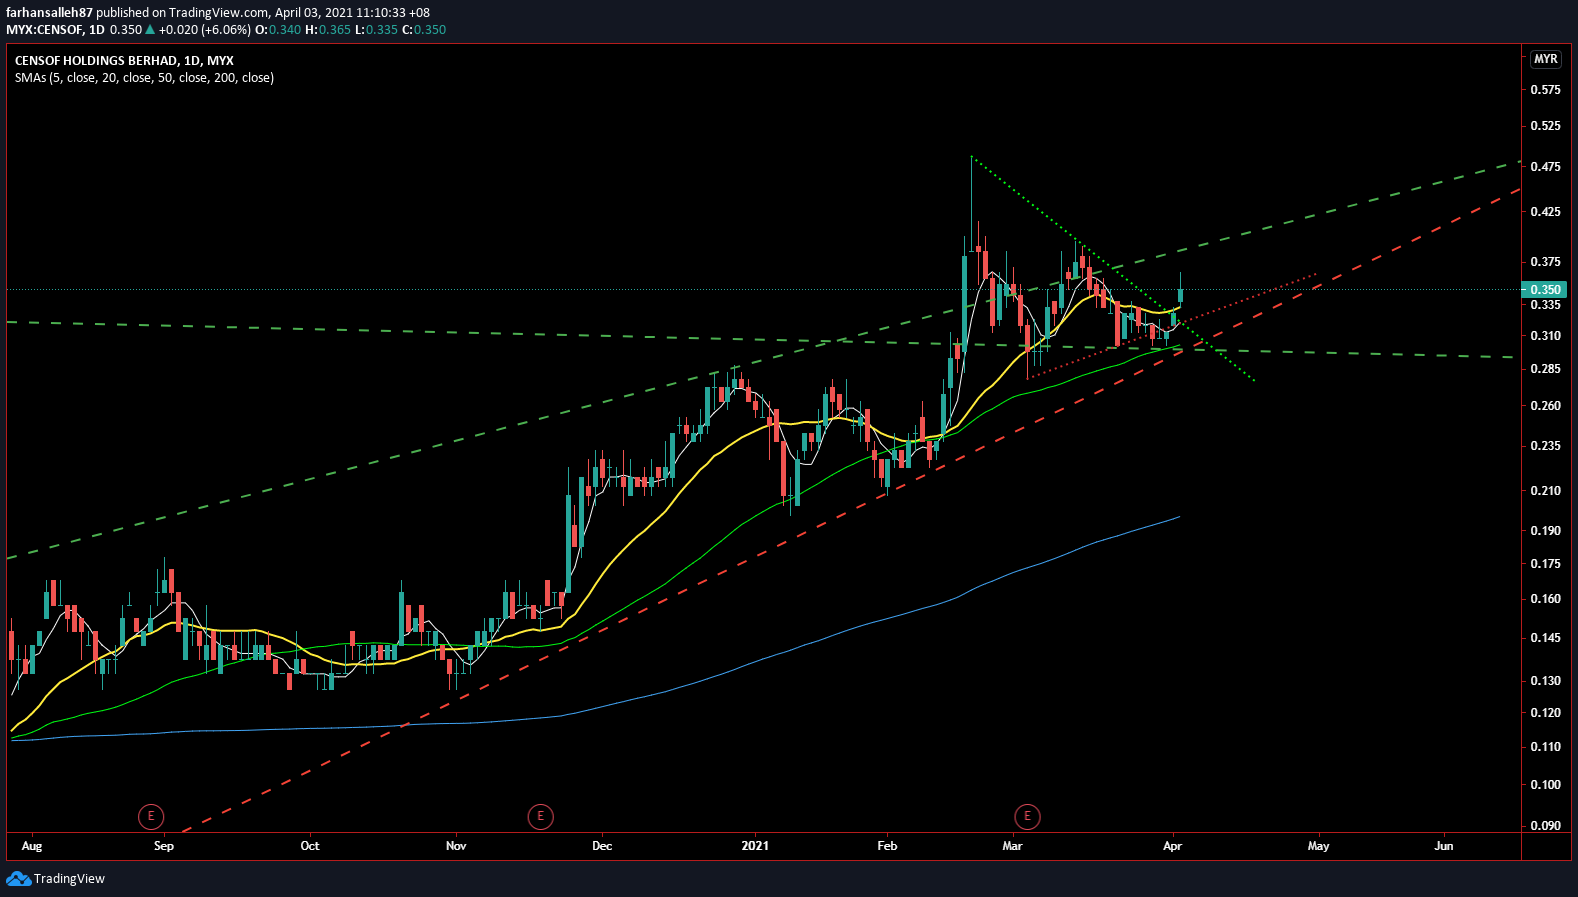Viewport: 1578px width, 897px height.
Task: Click the 0.175 price axis label
Action: 1545,564
